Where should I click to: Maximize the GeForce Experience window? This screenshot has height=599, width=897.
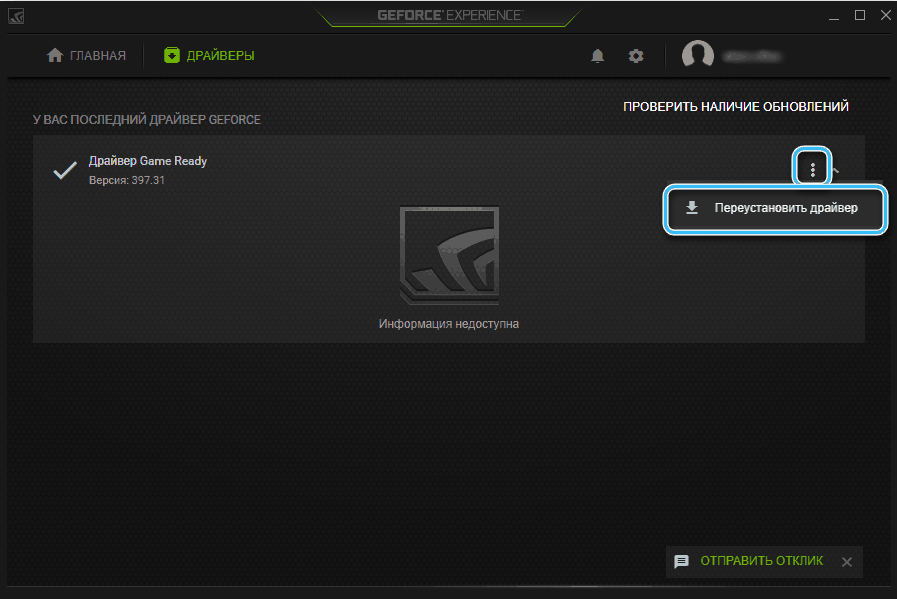coord(859,16)
